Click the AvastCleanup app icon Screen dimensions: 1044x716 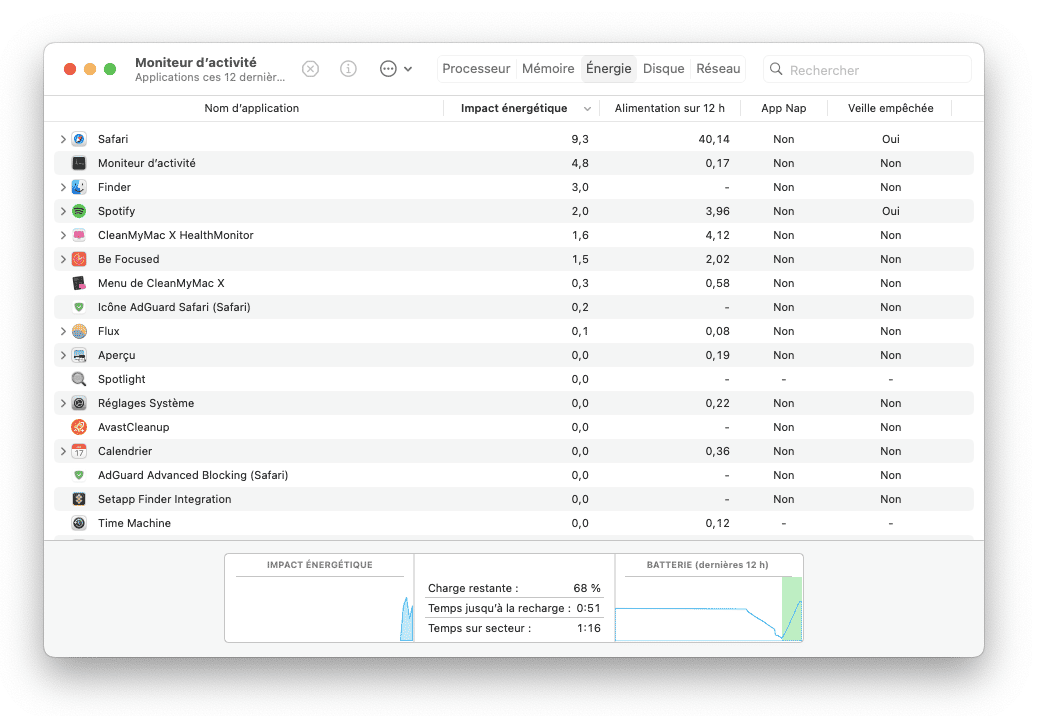[79, 427]
